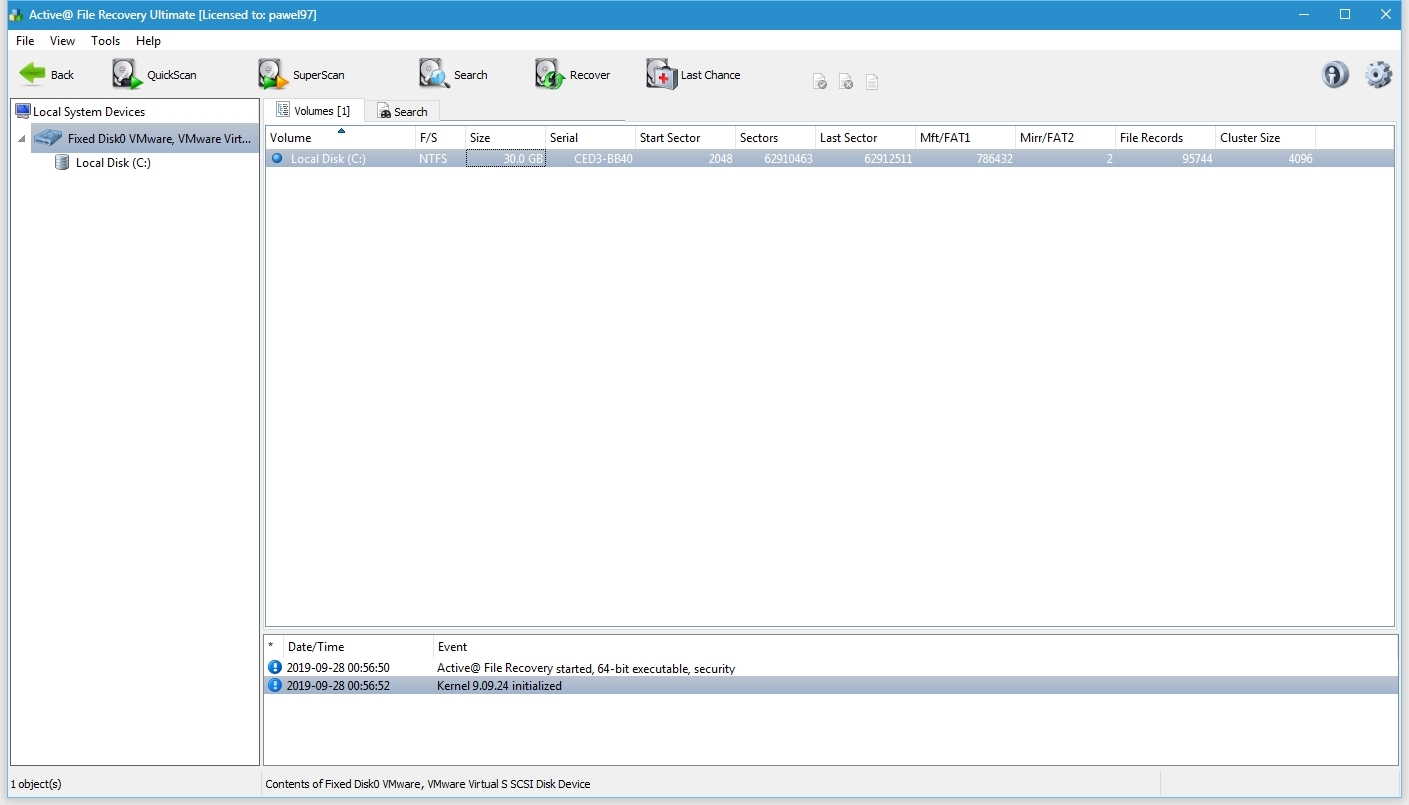This screenshot has width=1409, height=805.
Task: Click blue status dot of Local Disk (C:) row
Action: coord(277,158)
